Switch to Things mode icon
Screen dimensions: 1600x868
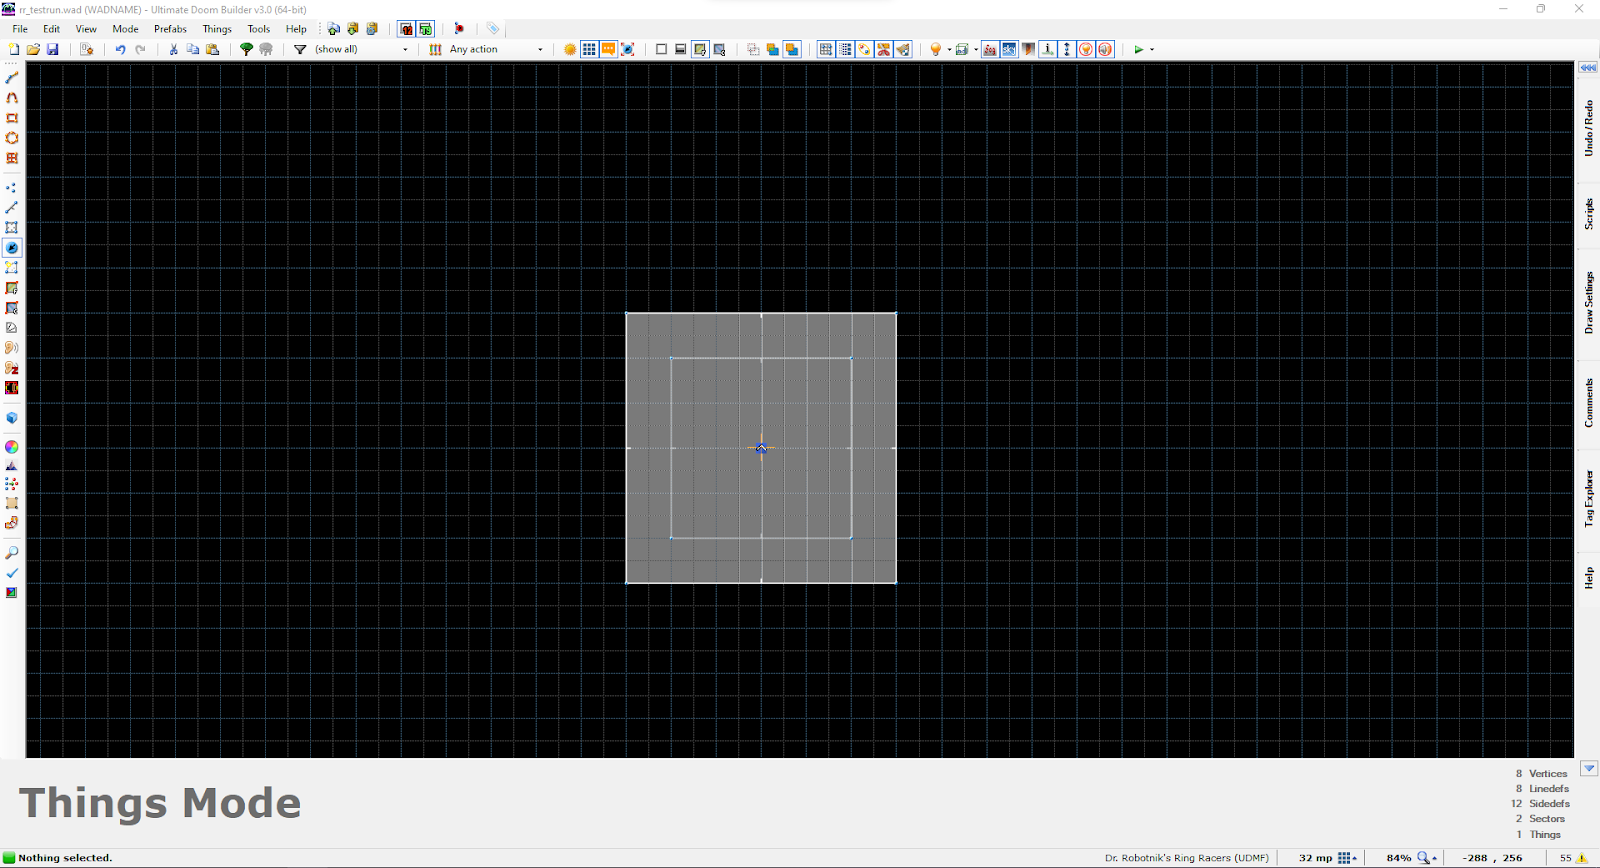(12, 247)
